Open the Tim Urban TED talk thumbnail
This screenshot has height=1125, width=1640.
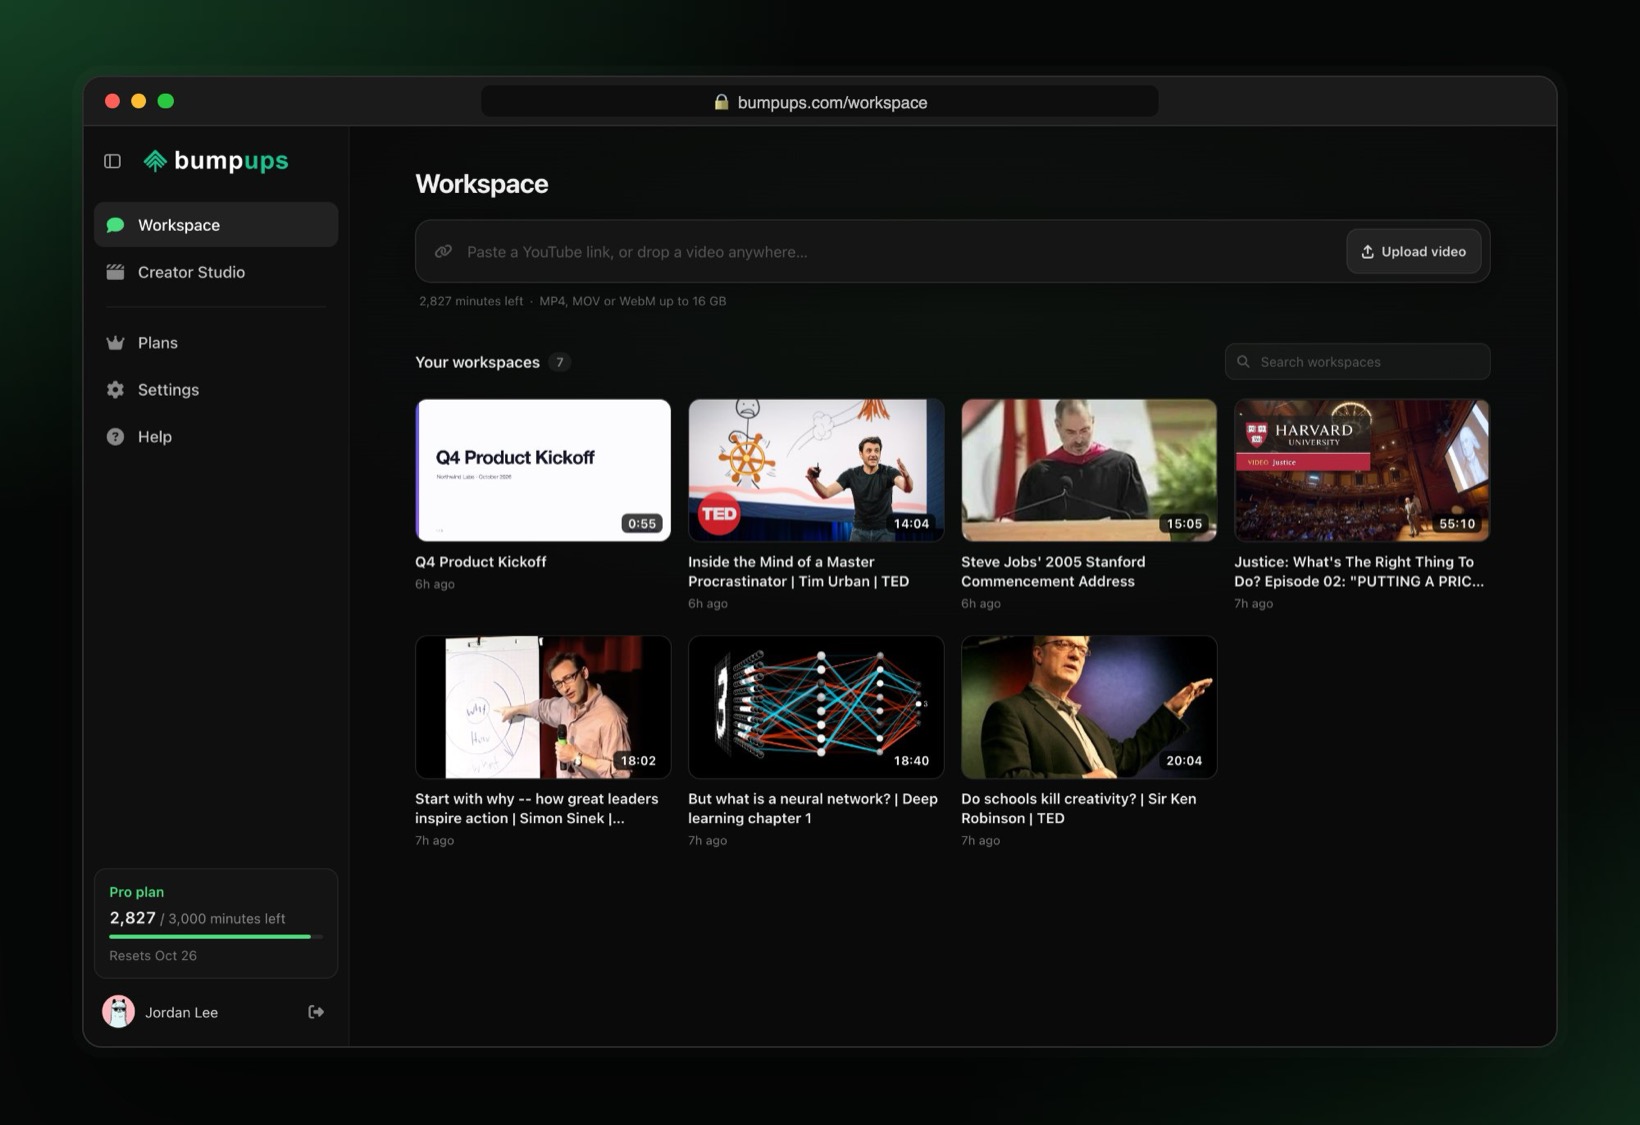(x=816, y=470)
